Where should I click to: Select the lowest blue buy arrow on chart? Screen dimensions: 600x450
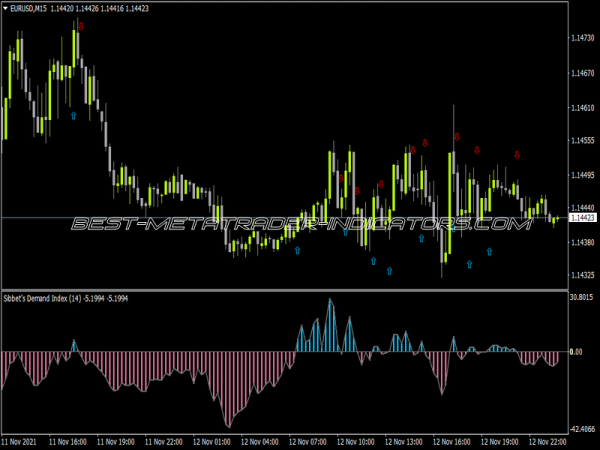pyautogui.click(x=390, y=271)
